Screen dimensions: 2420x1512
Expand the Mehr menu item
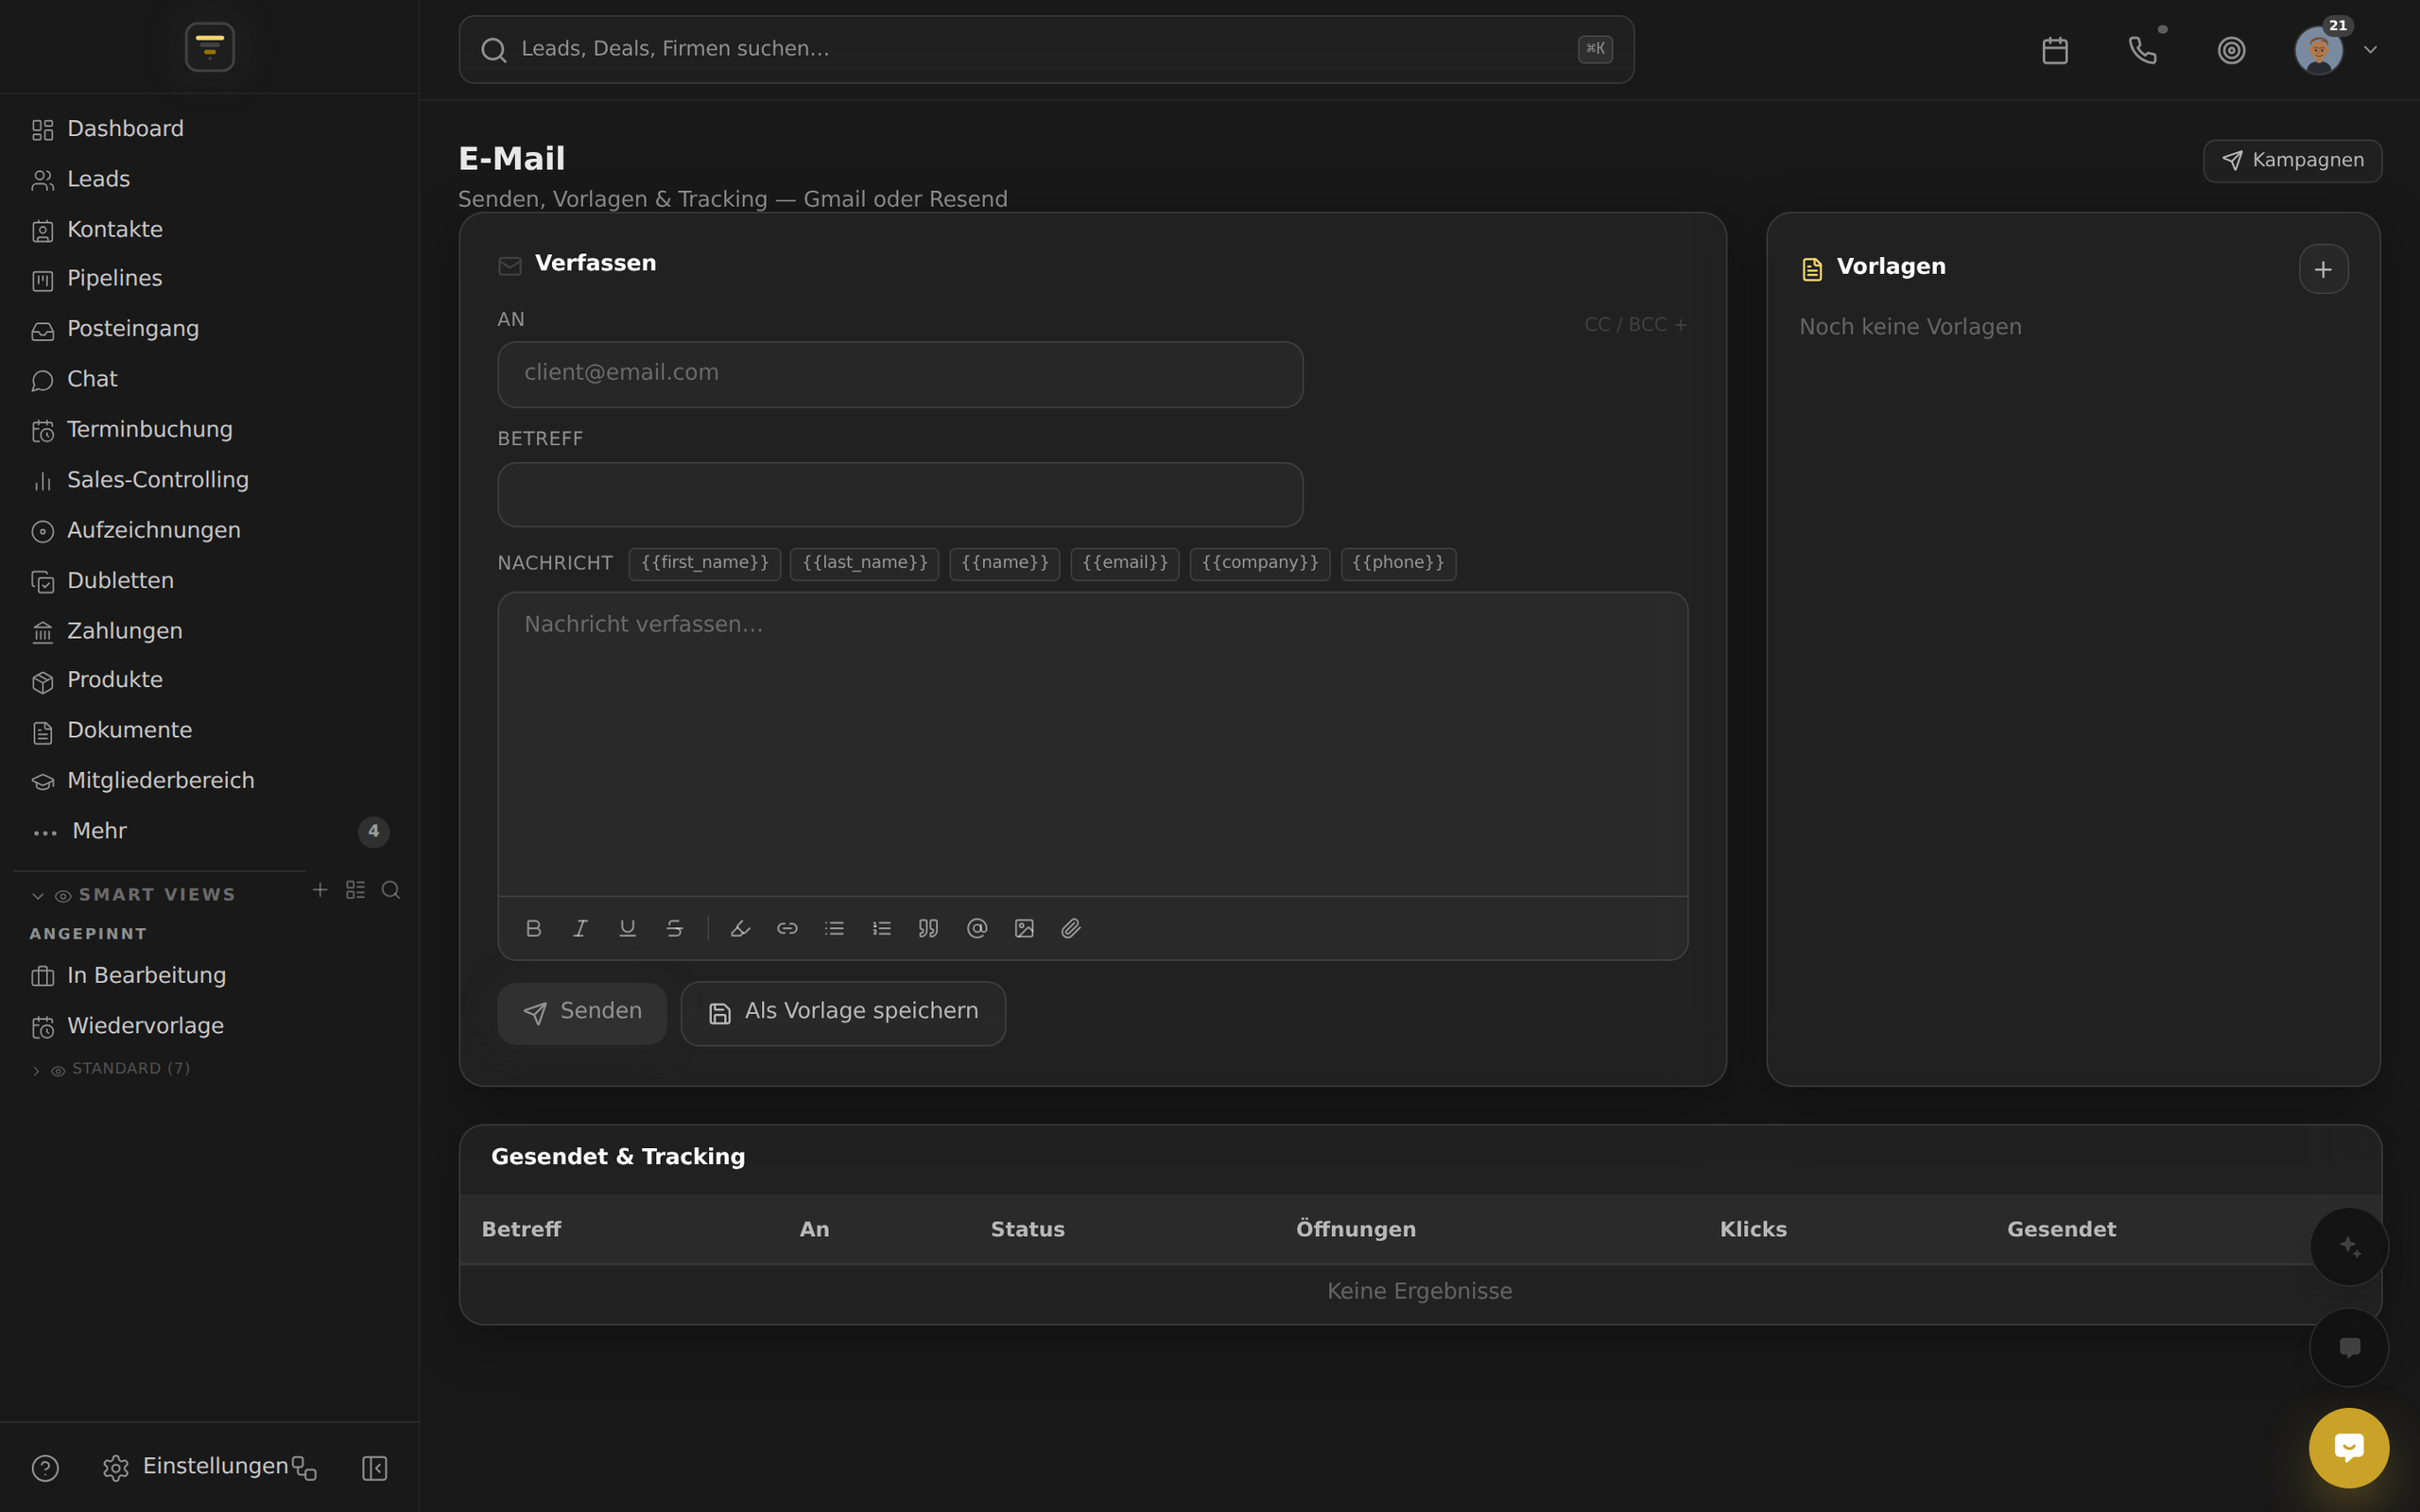coord(210,831)
